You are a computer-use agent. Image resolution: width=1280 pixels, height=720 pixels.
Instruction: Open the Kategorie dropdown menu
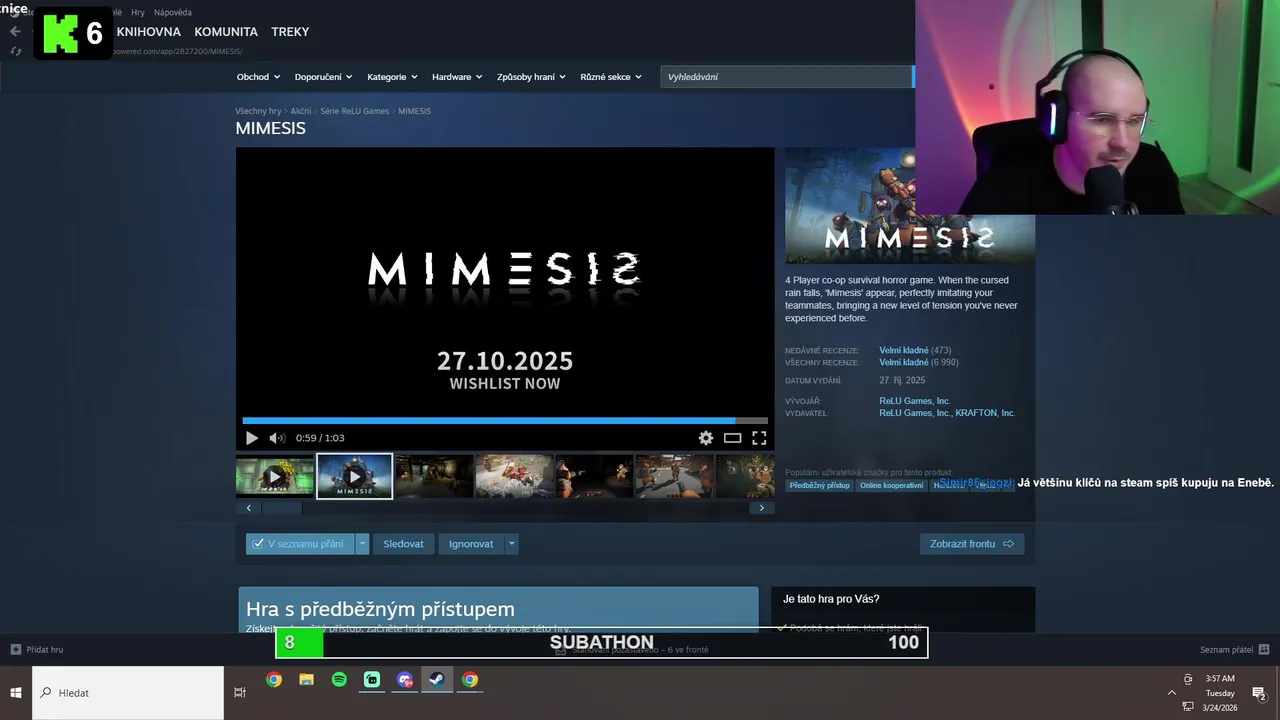point(392,77)
